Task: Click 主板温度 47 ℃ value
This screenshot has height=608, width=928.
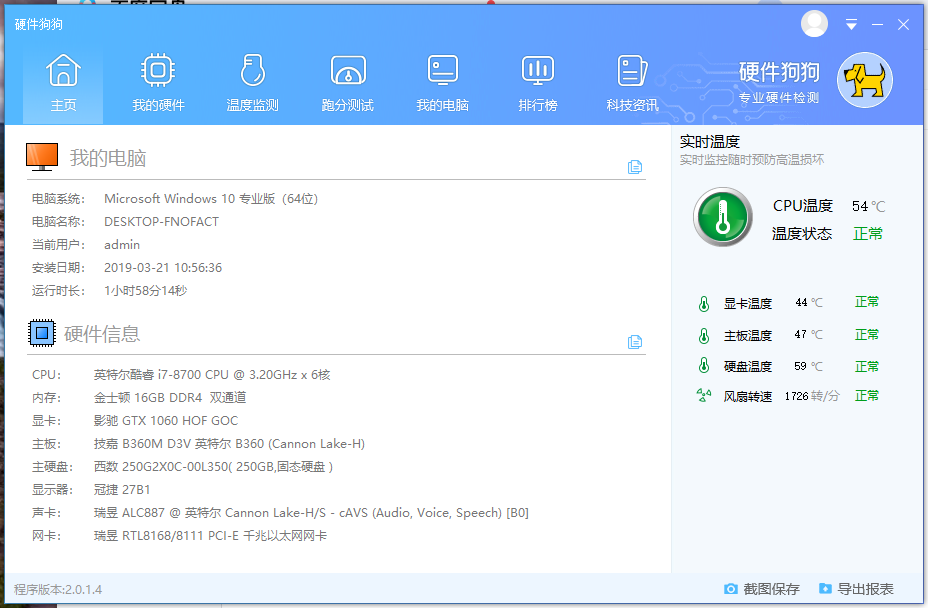Action: 808,334
